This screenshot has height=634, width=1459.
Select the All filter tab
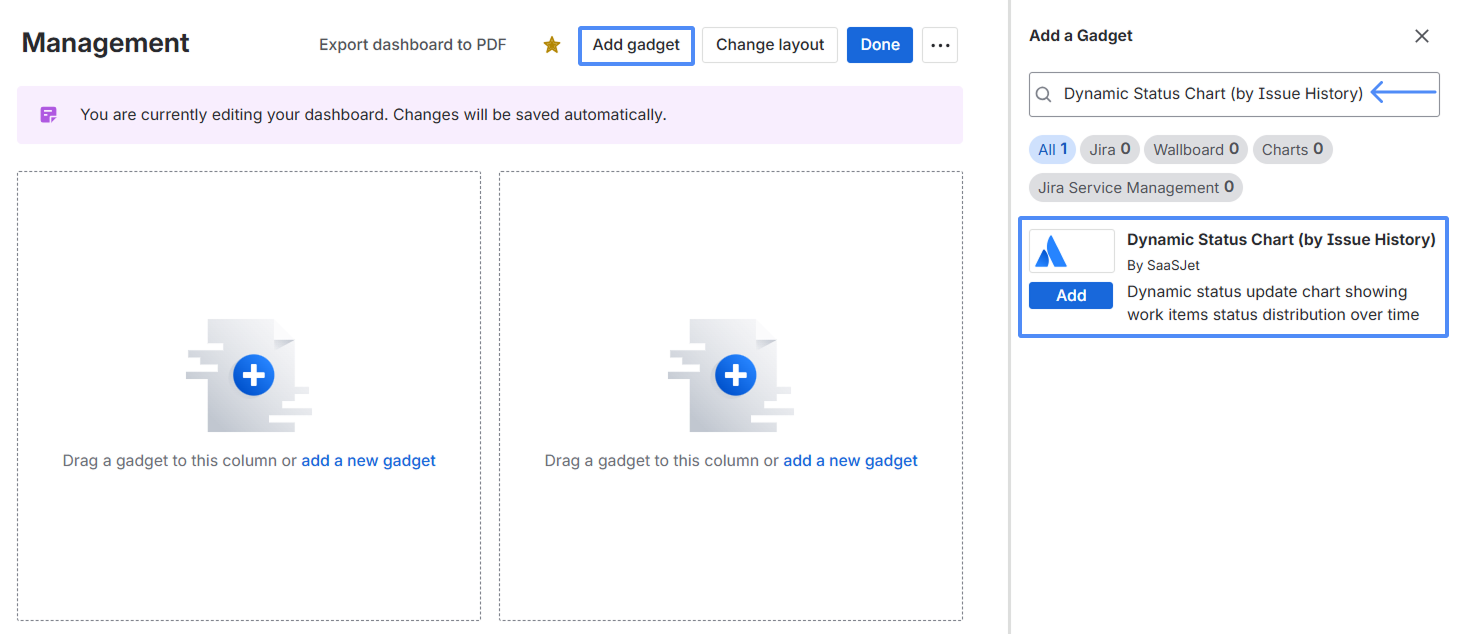(1052, 150)
